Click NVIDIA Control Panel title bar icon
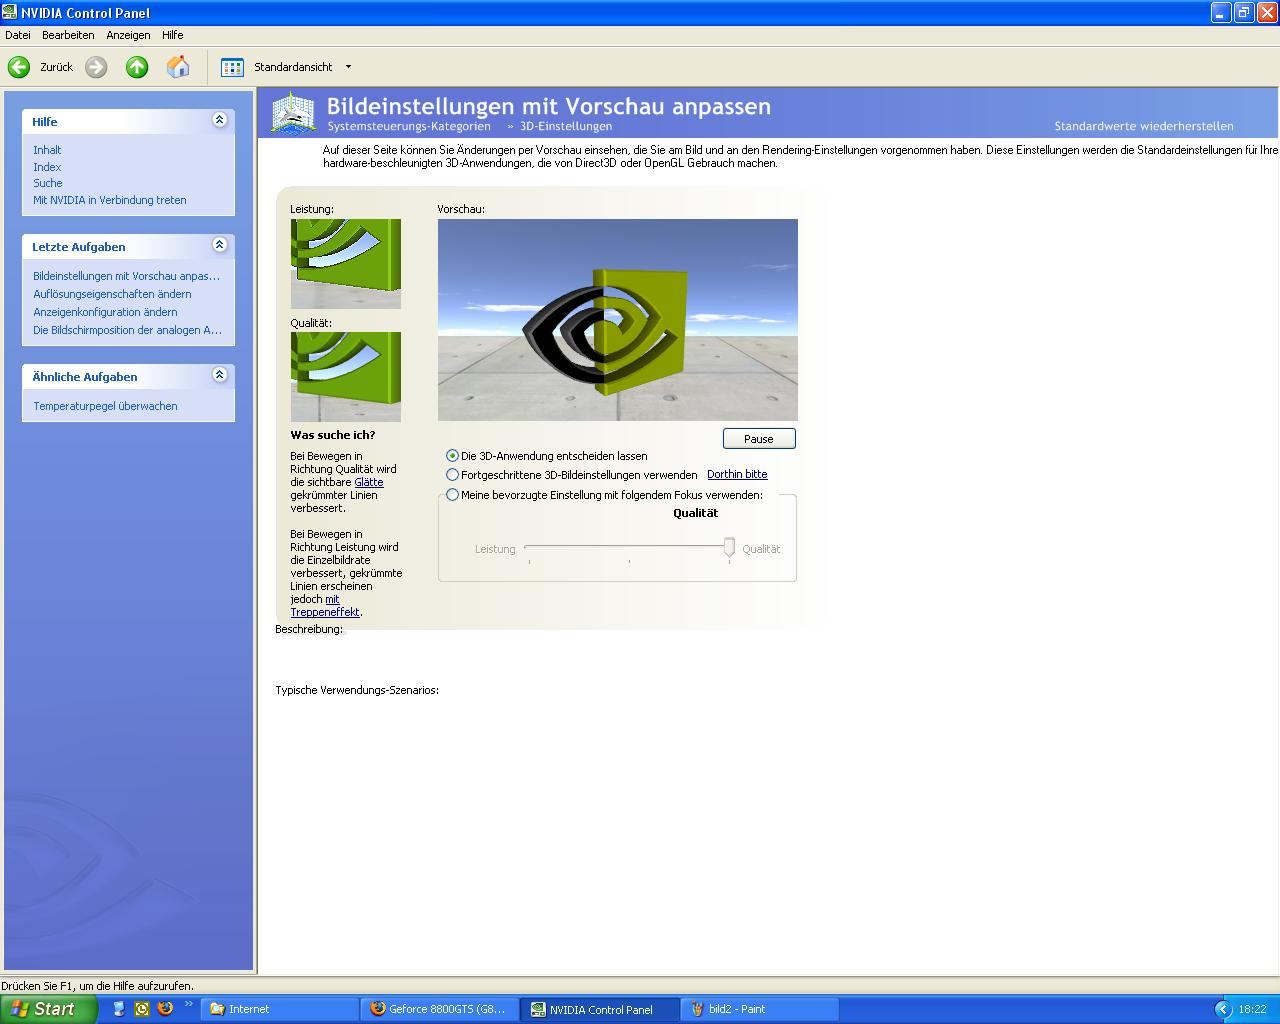Screen dimensions: 1280x1024 point(10,12)
